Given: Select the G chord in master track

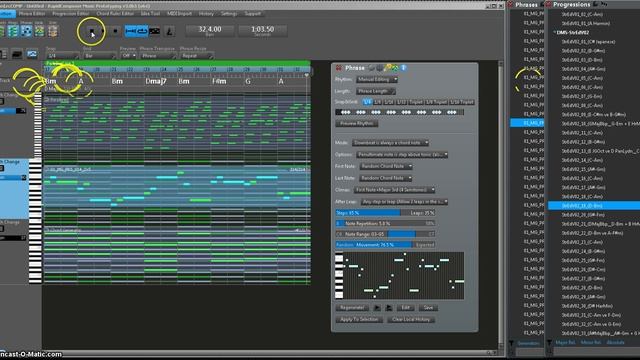Looking at the screenshot, I should point(248,81).
